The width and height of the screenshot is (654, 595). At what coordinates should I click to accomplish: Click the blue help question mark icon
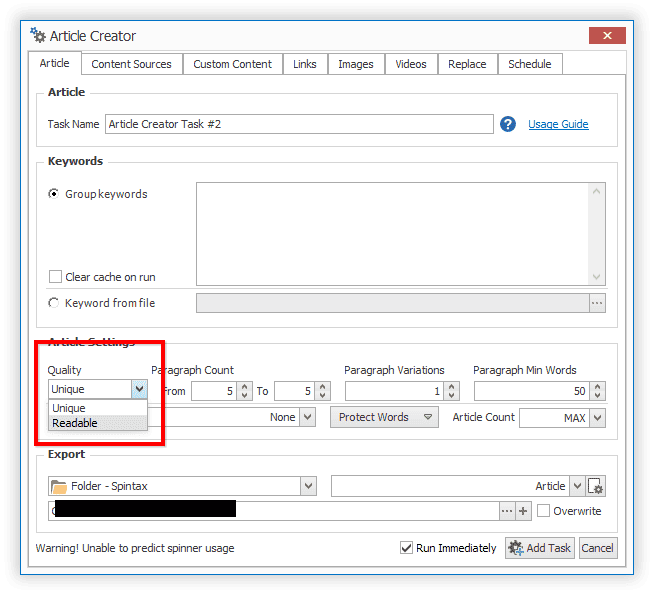tap(508, 124)
